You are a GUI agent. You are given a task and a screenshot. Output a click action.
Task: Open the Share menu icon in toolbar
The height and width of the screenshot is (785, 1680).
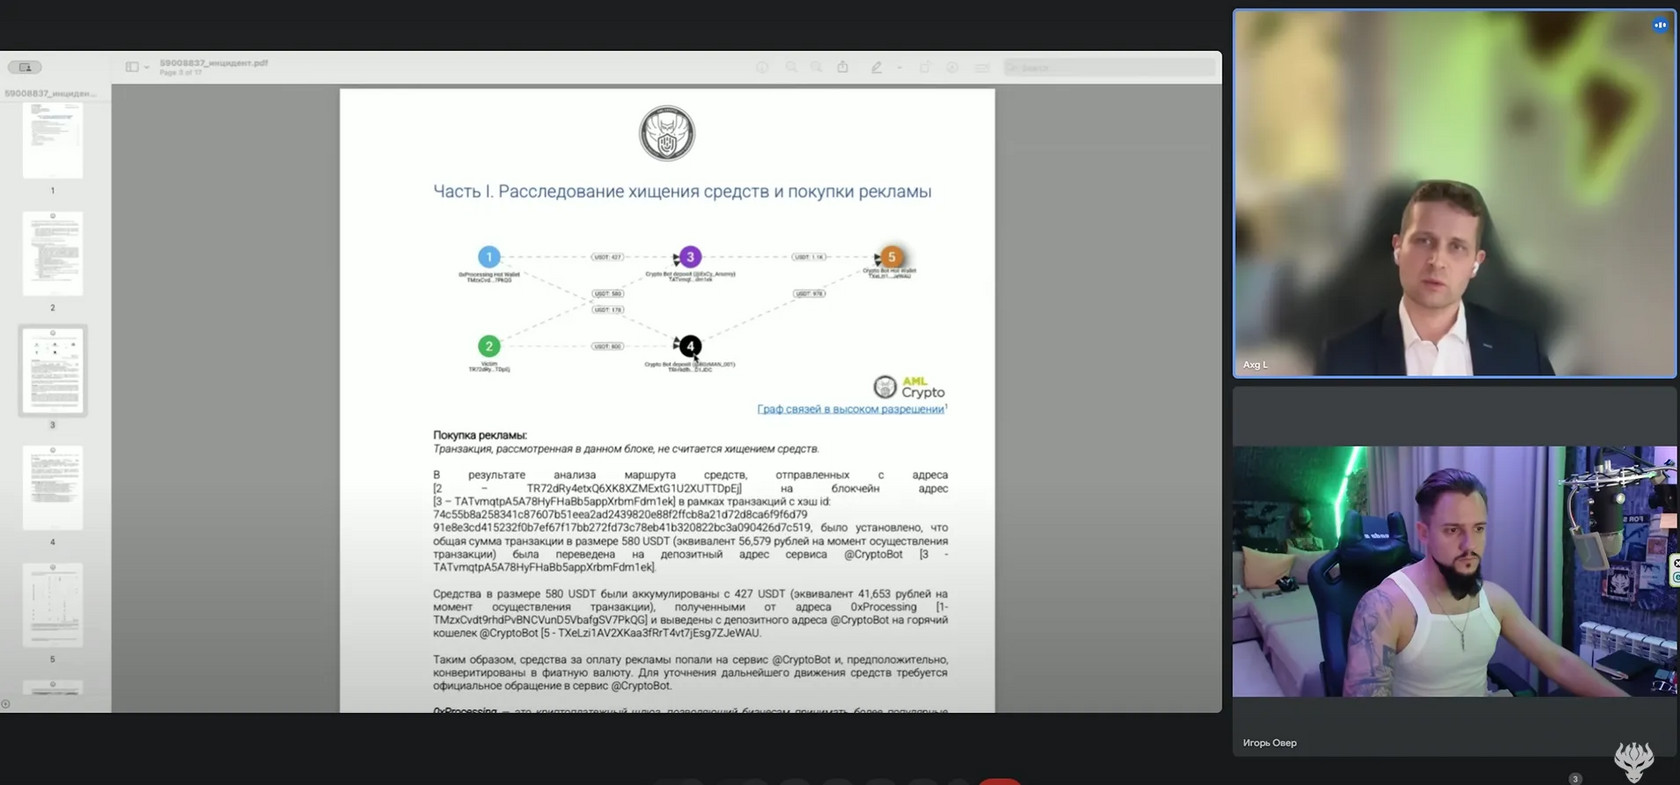point(843,67)
